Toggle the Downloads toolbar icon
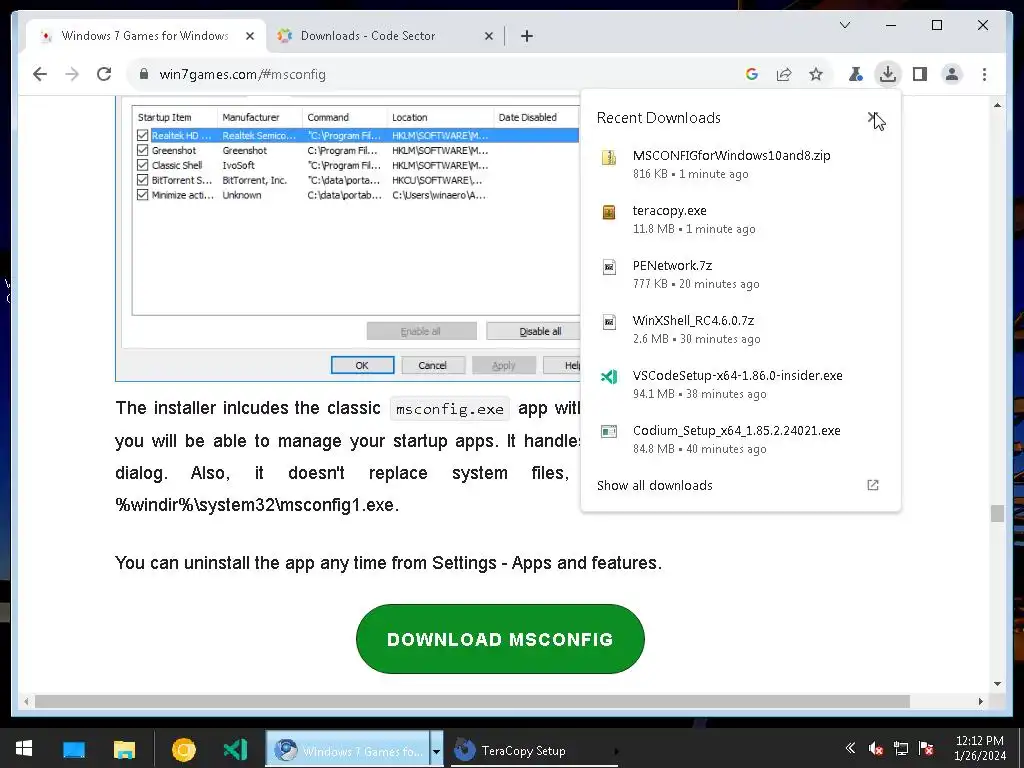The width and height of the screenshot is (1024, 768). 888,74
